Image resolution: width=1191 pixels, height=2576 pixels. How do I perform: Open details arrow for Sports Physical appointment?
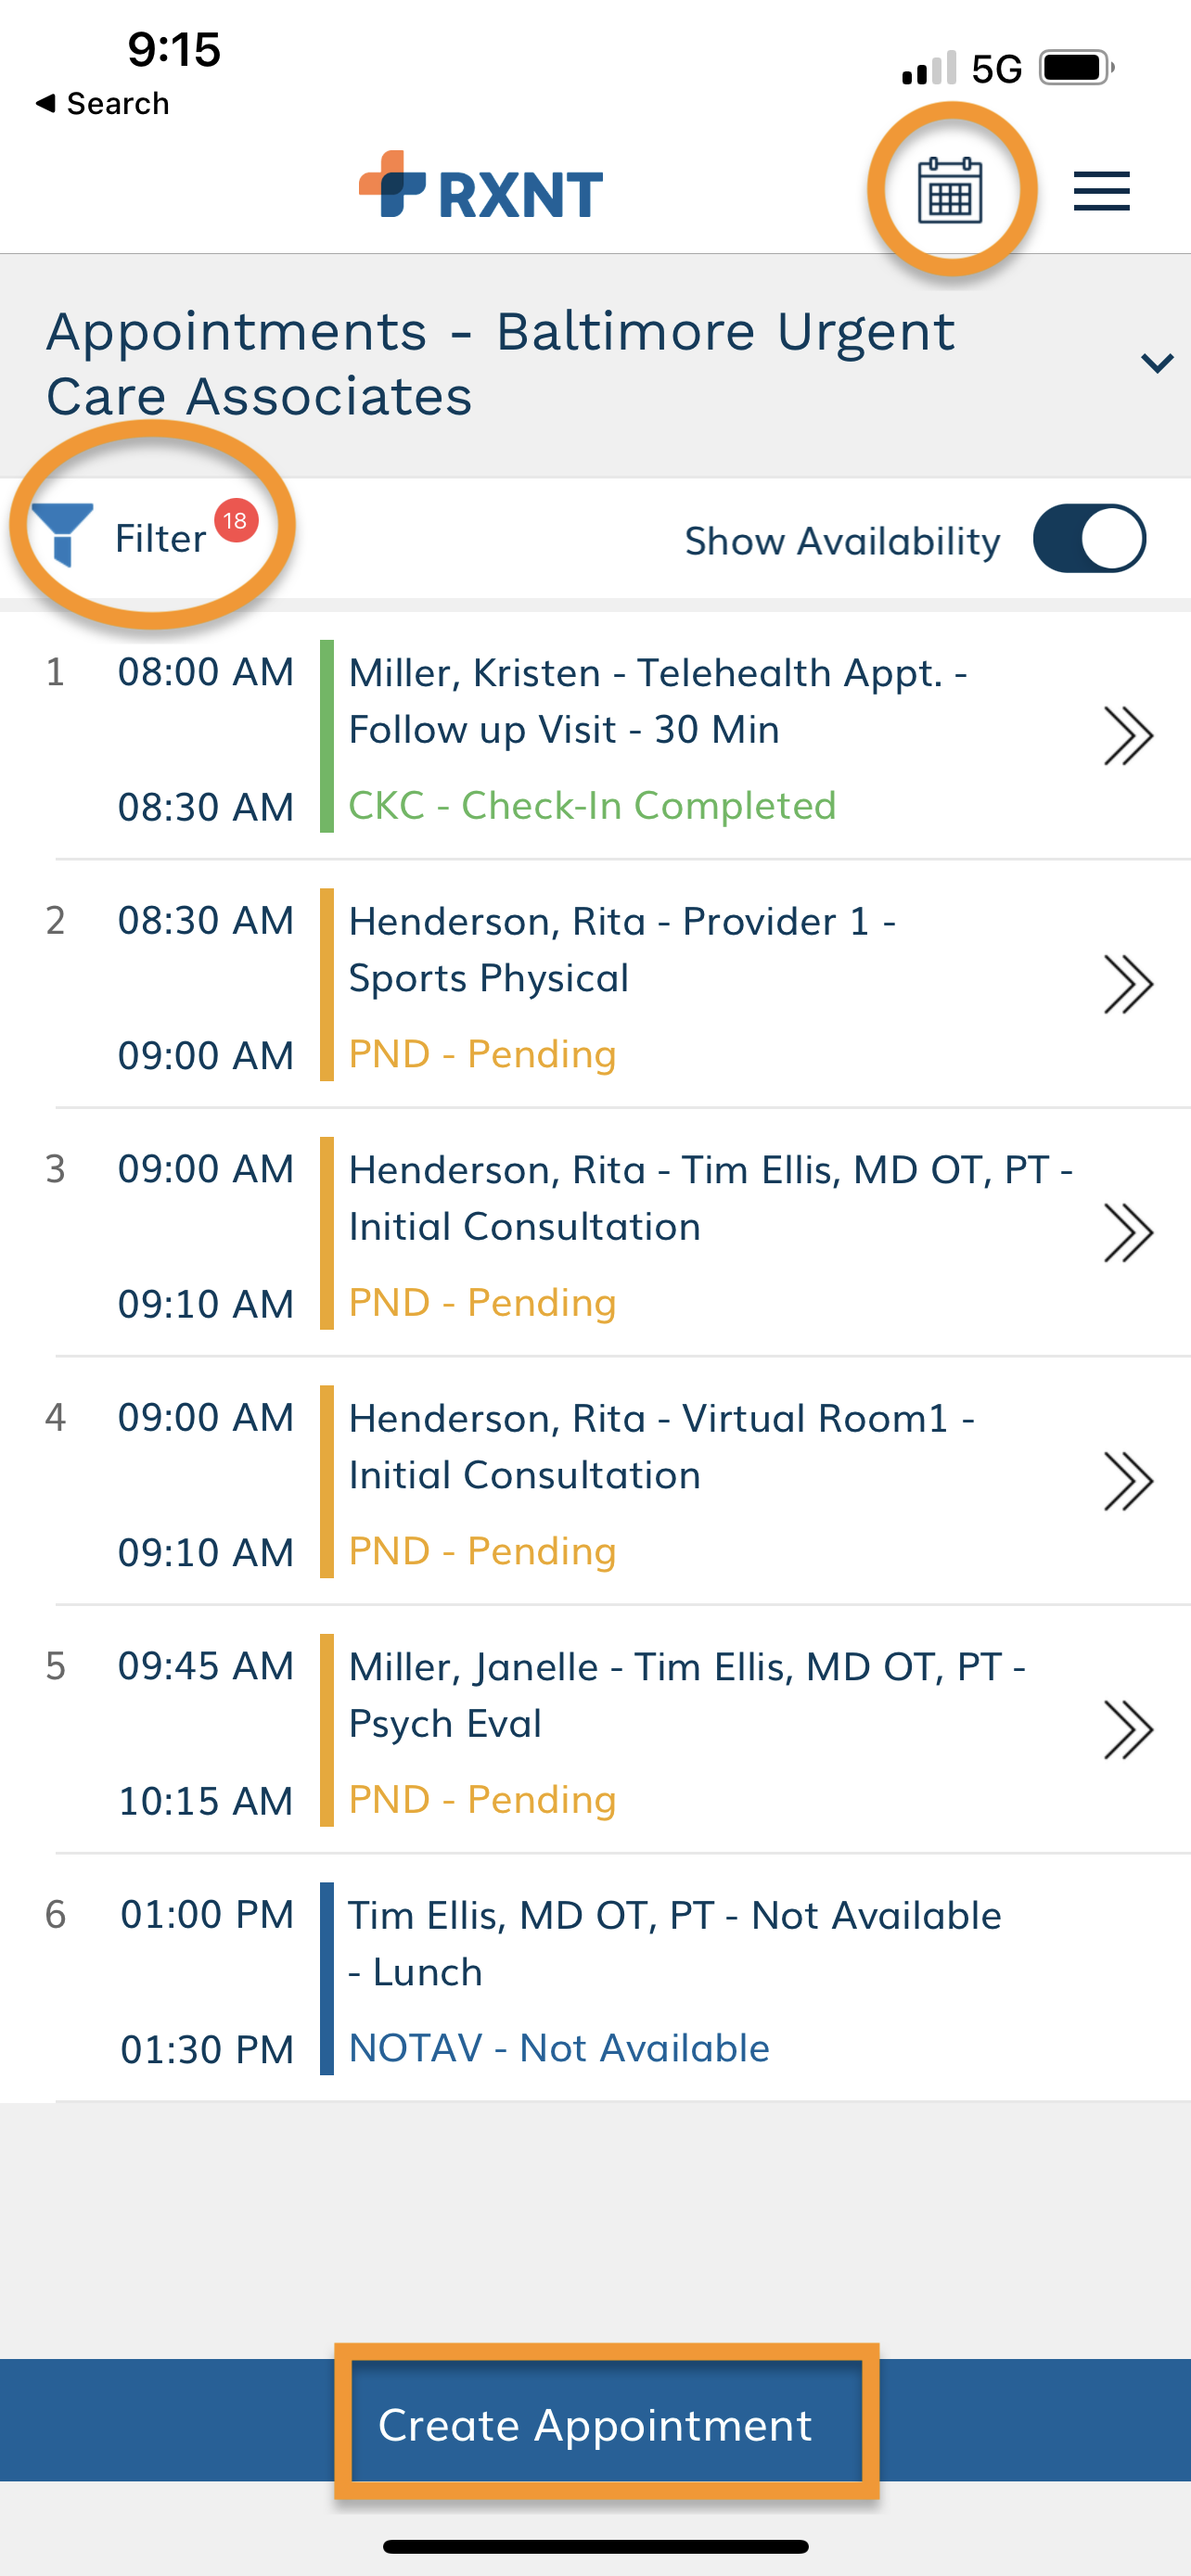tap(1128, 984)
